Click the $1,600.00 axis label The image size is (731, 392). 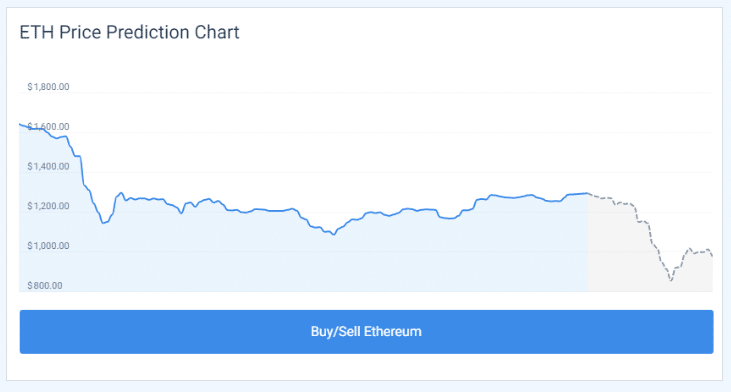[x=48, y=126]
